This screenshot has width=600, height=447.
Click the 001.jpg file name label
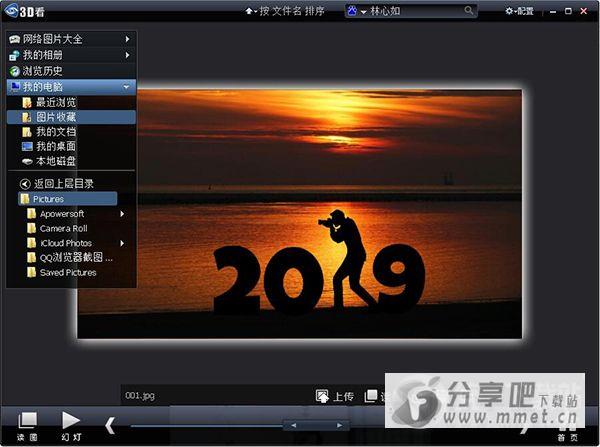pyautogui.click(x=140, y=396)
